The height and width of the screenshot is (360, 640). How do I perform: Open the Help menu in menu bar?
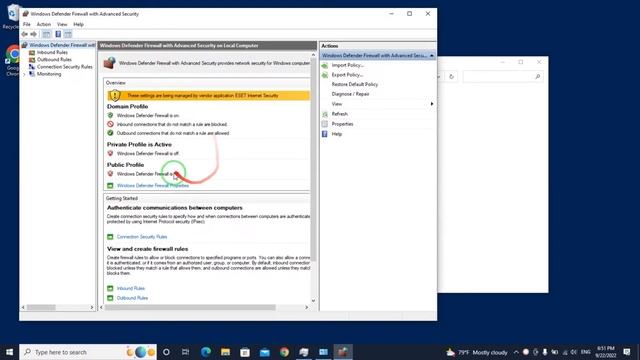78,24
